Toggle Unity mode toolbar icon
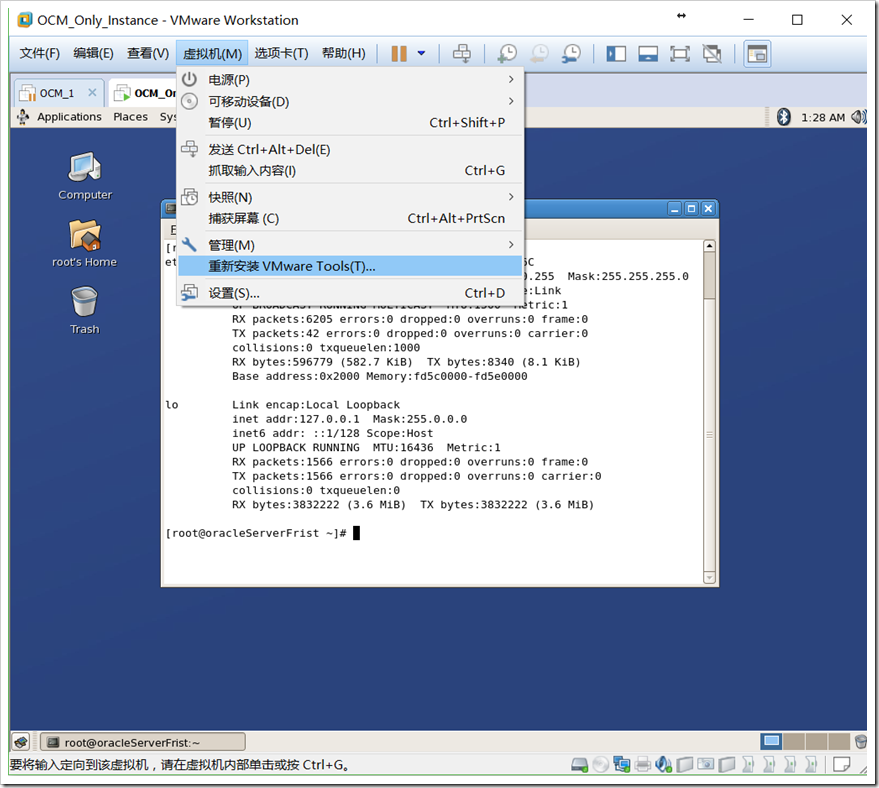879x788 pixels. point(713,54)
